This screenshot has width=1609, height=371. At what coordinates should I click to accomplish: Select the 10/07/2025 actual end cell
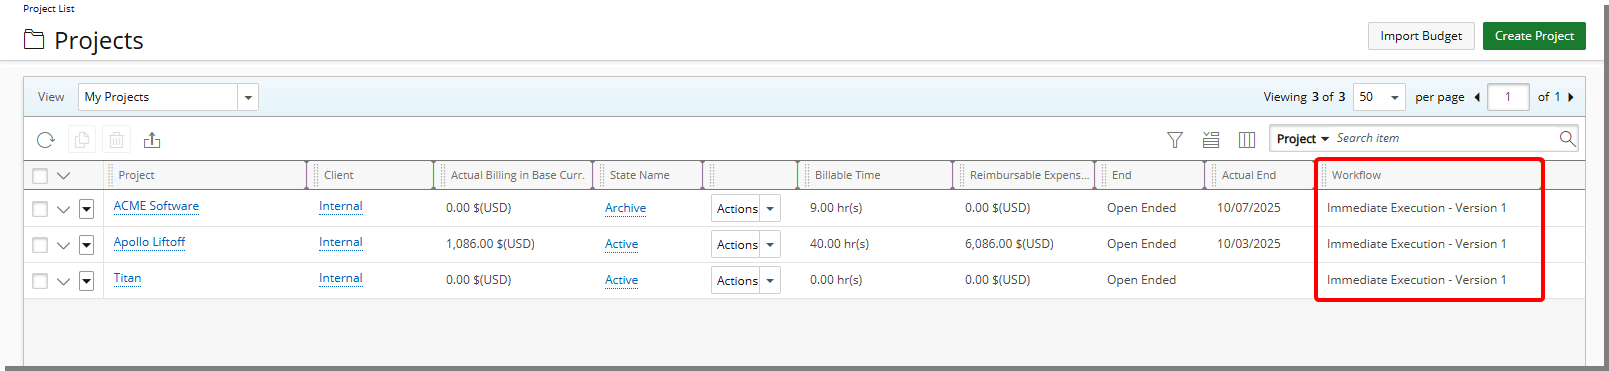point(1248,208)
